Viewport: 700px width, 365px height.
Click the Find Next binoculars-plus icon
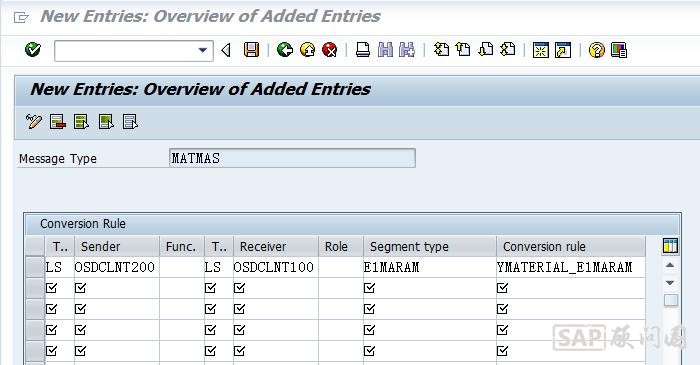pyautogui.click(x=407, y=50)
